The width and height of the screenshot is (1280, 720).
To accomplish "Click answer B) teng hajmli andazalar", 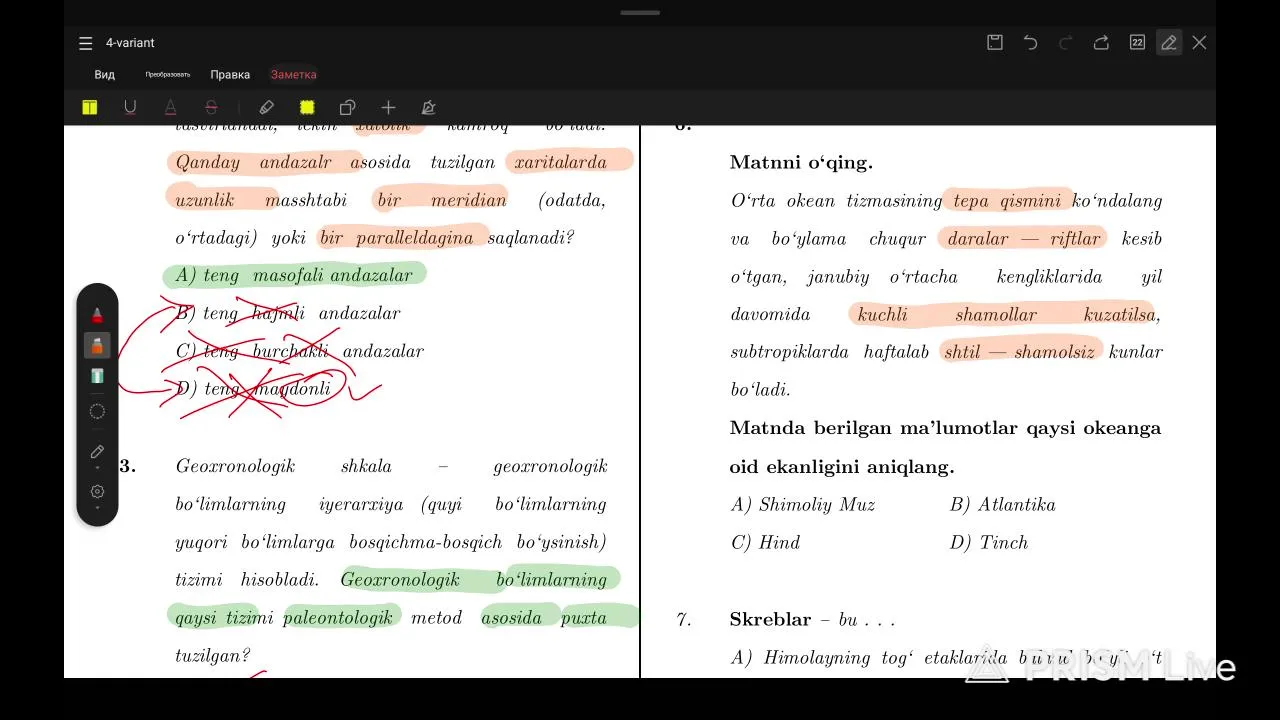I will click(x=287, y=313).
